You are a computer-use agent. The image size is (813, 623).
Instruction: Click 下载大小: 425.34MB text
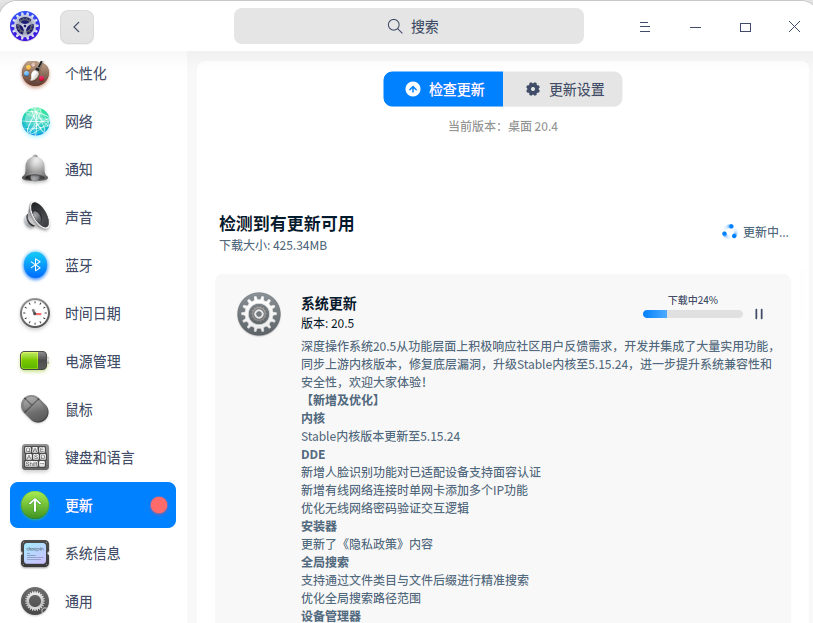(273, 245)
